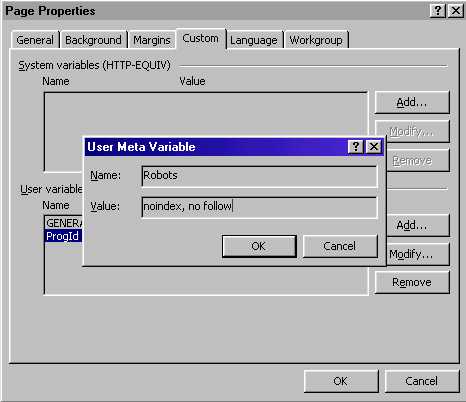The width and height of the screenshot is (466, 402).
Task: Open the Background tab
Action: pos(93,40)
